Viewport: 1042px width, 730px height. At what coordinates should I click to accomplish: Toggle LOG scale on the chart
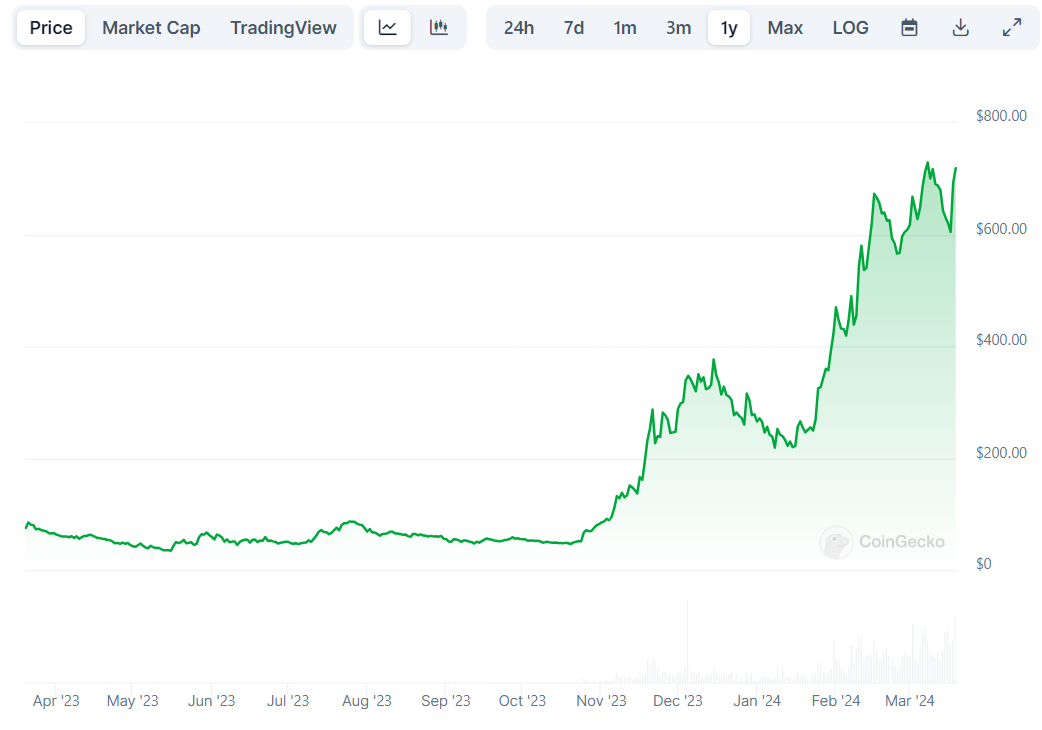point(850,28)
